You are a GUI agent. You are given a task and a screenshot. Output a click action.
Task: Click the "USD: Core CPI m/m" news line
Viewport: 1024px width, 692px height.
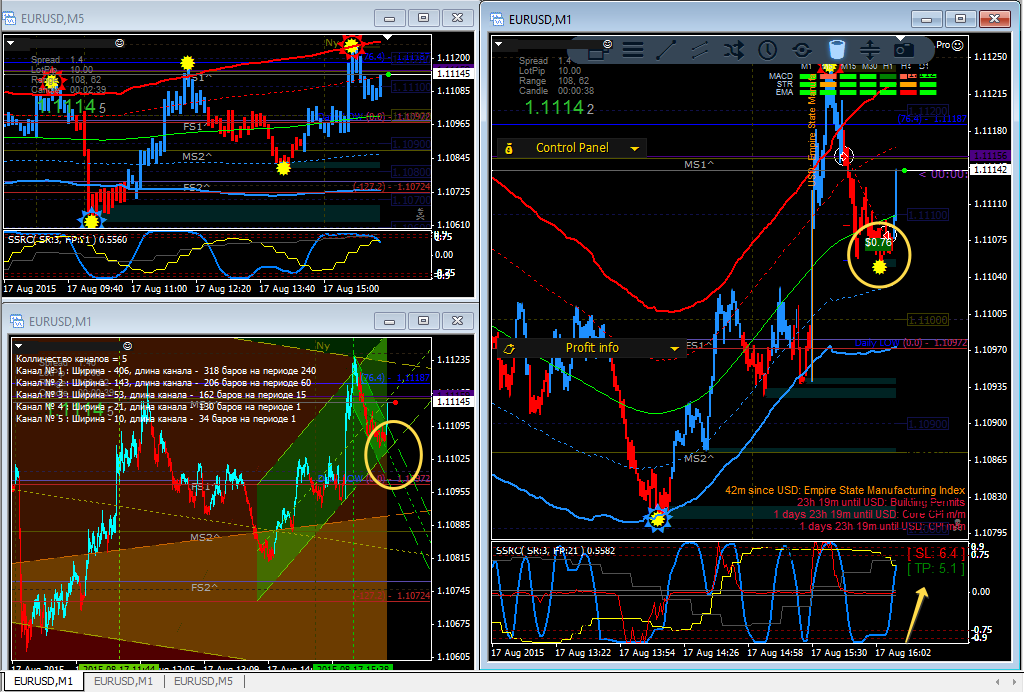click(869, 514)
